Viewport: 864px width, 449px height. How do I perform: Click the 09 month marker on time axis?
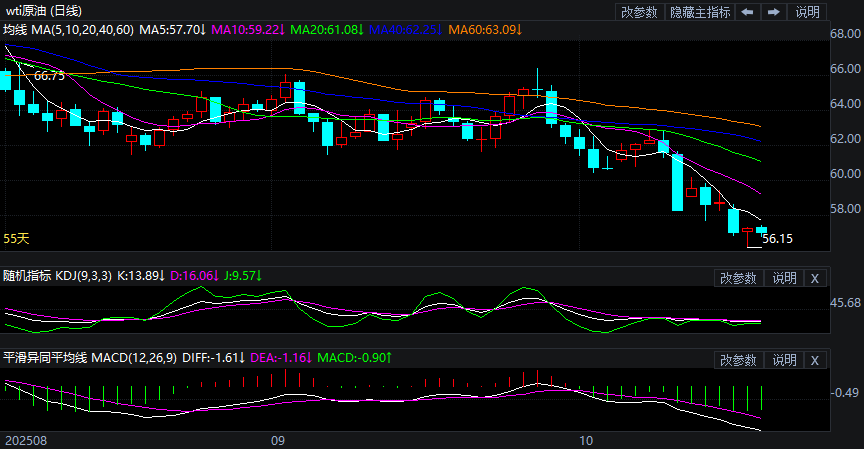pos(278,440)
